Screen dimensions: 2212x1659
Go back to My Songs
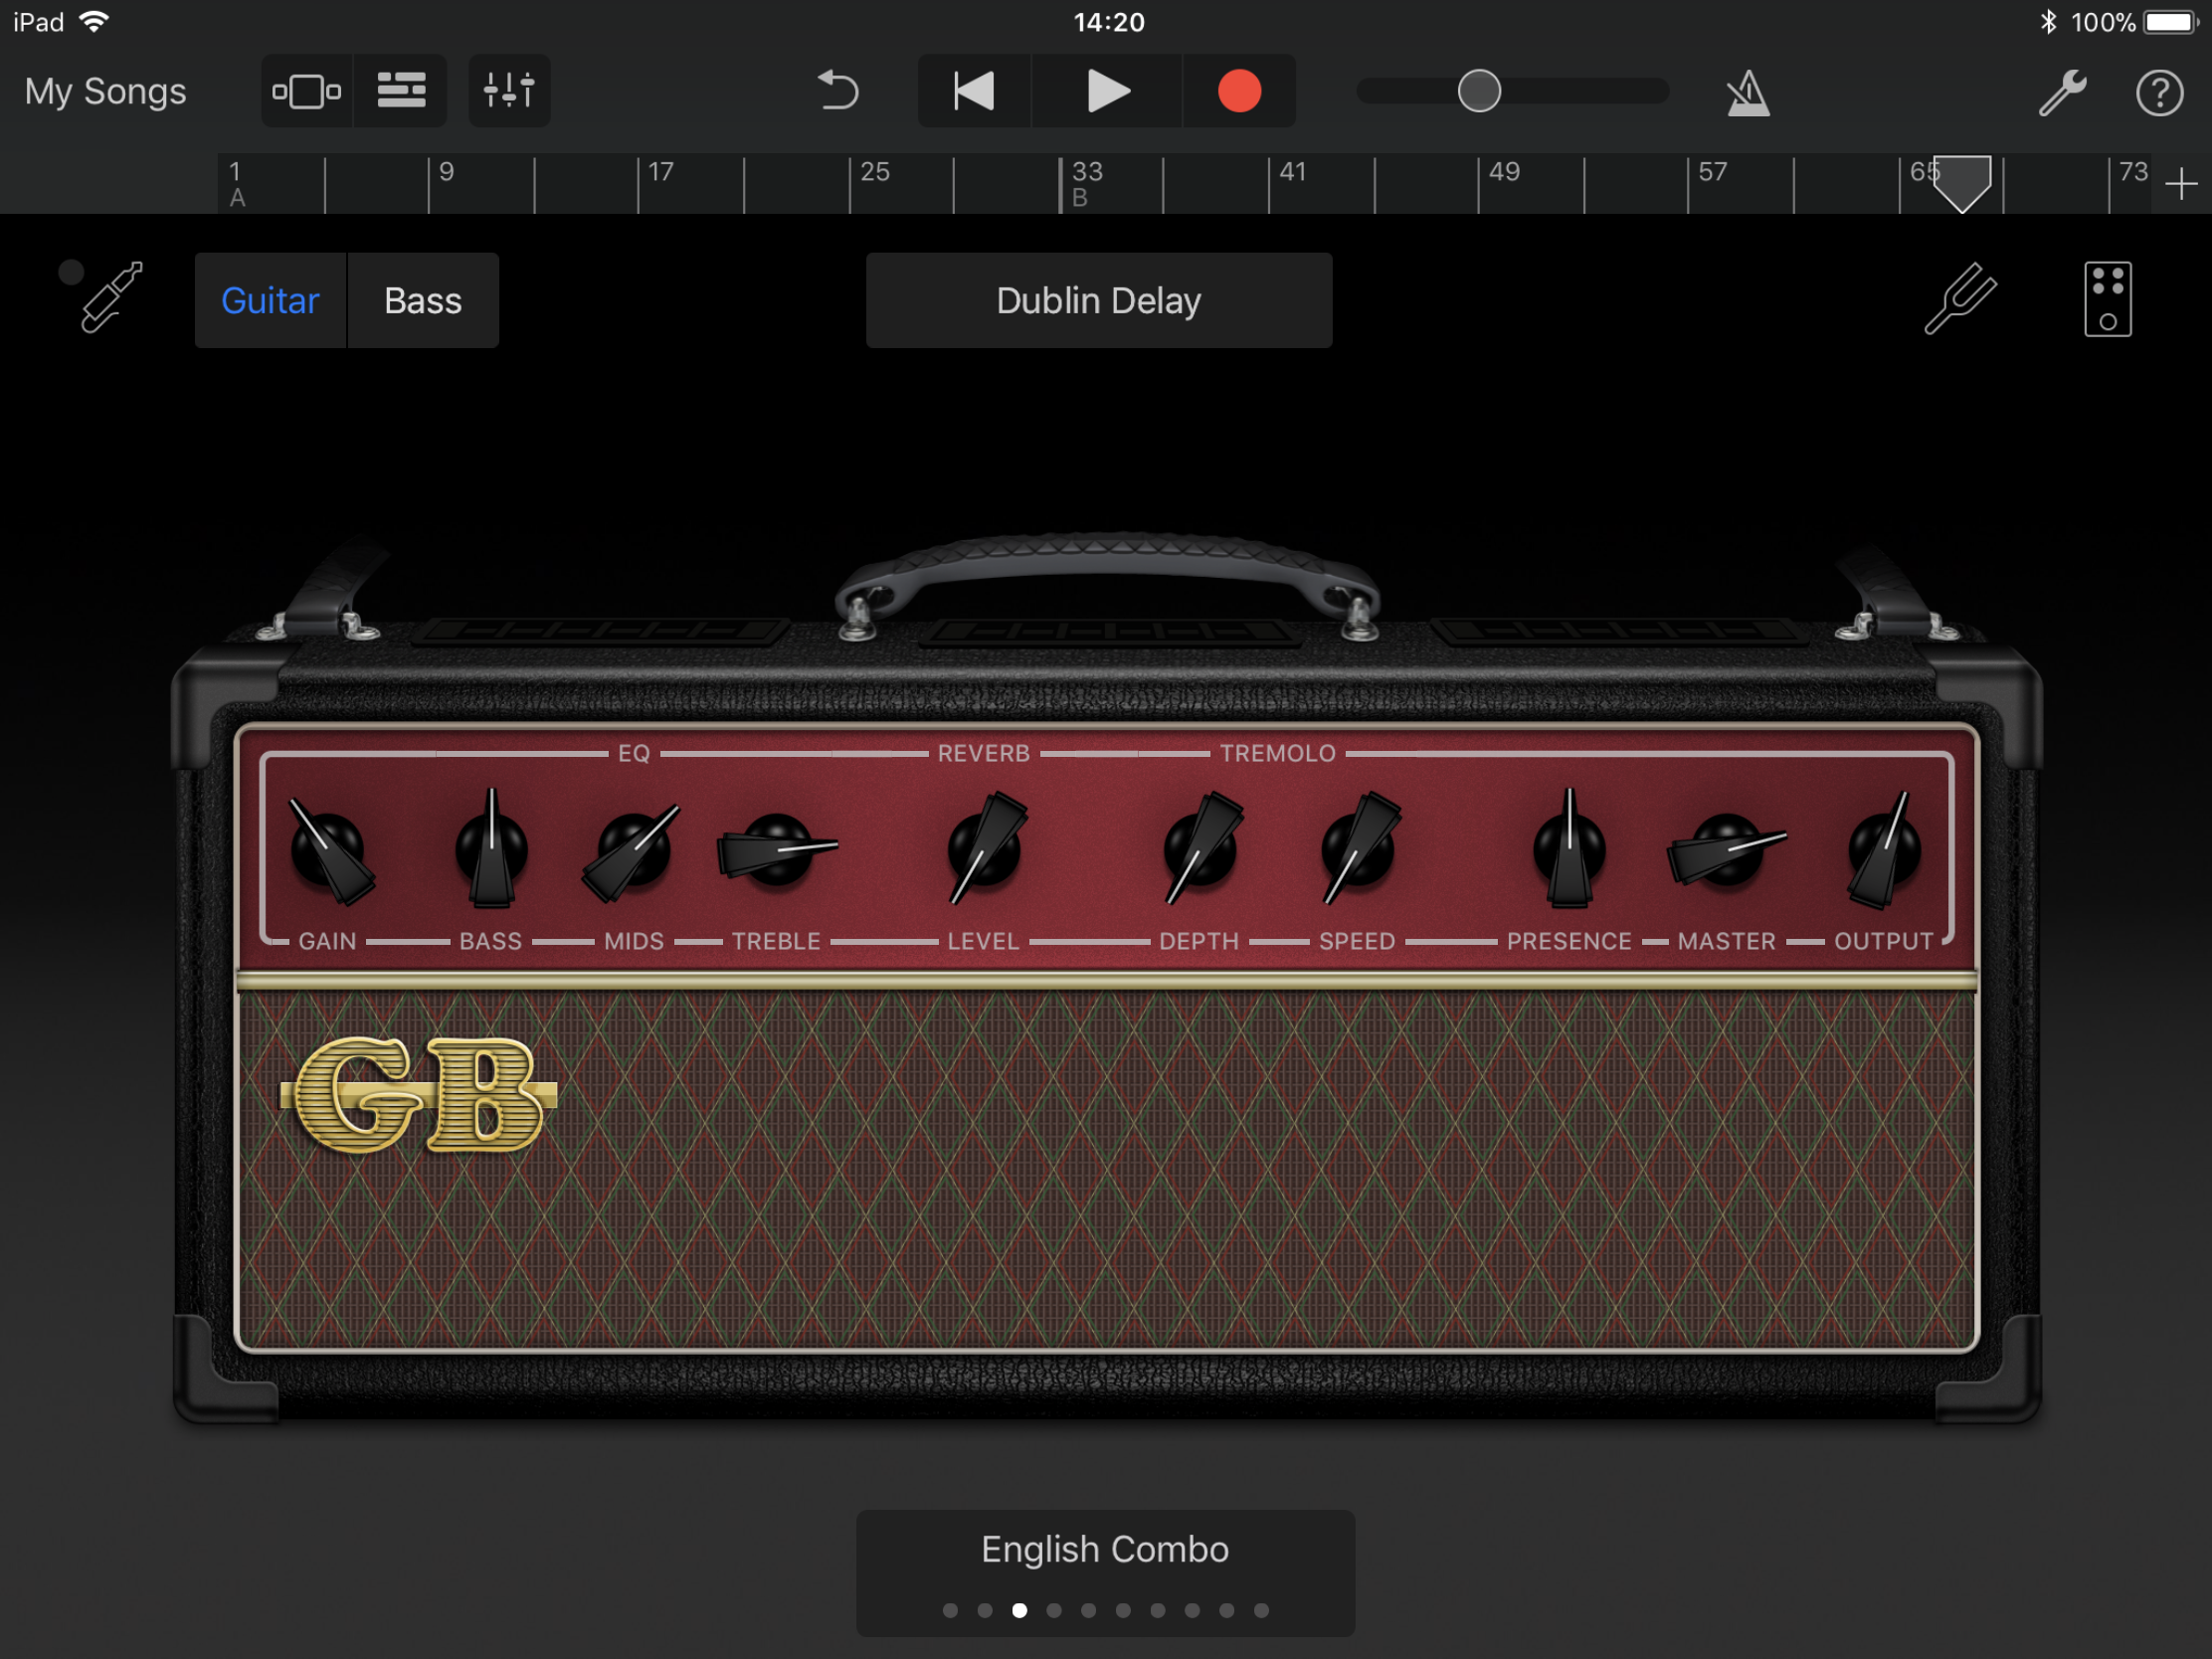click(105, 91)
